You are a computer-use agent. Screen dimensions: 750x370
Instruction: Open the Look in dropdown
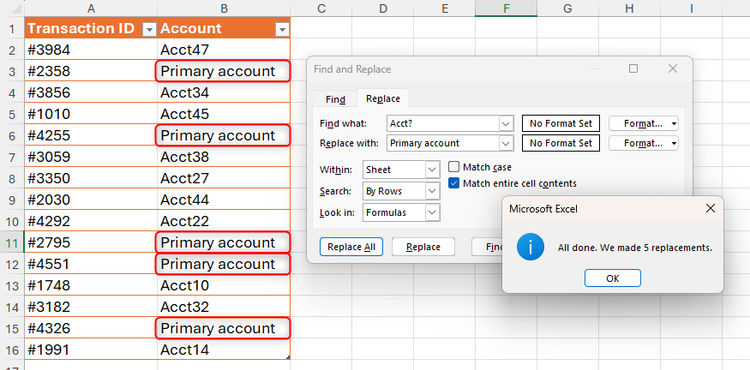pyautogui.click(x=432, y=213)
